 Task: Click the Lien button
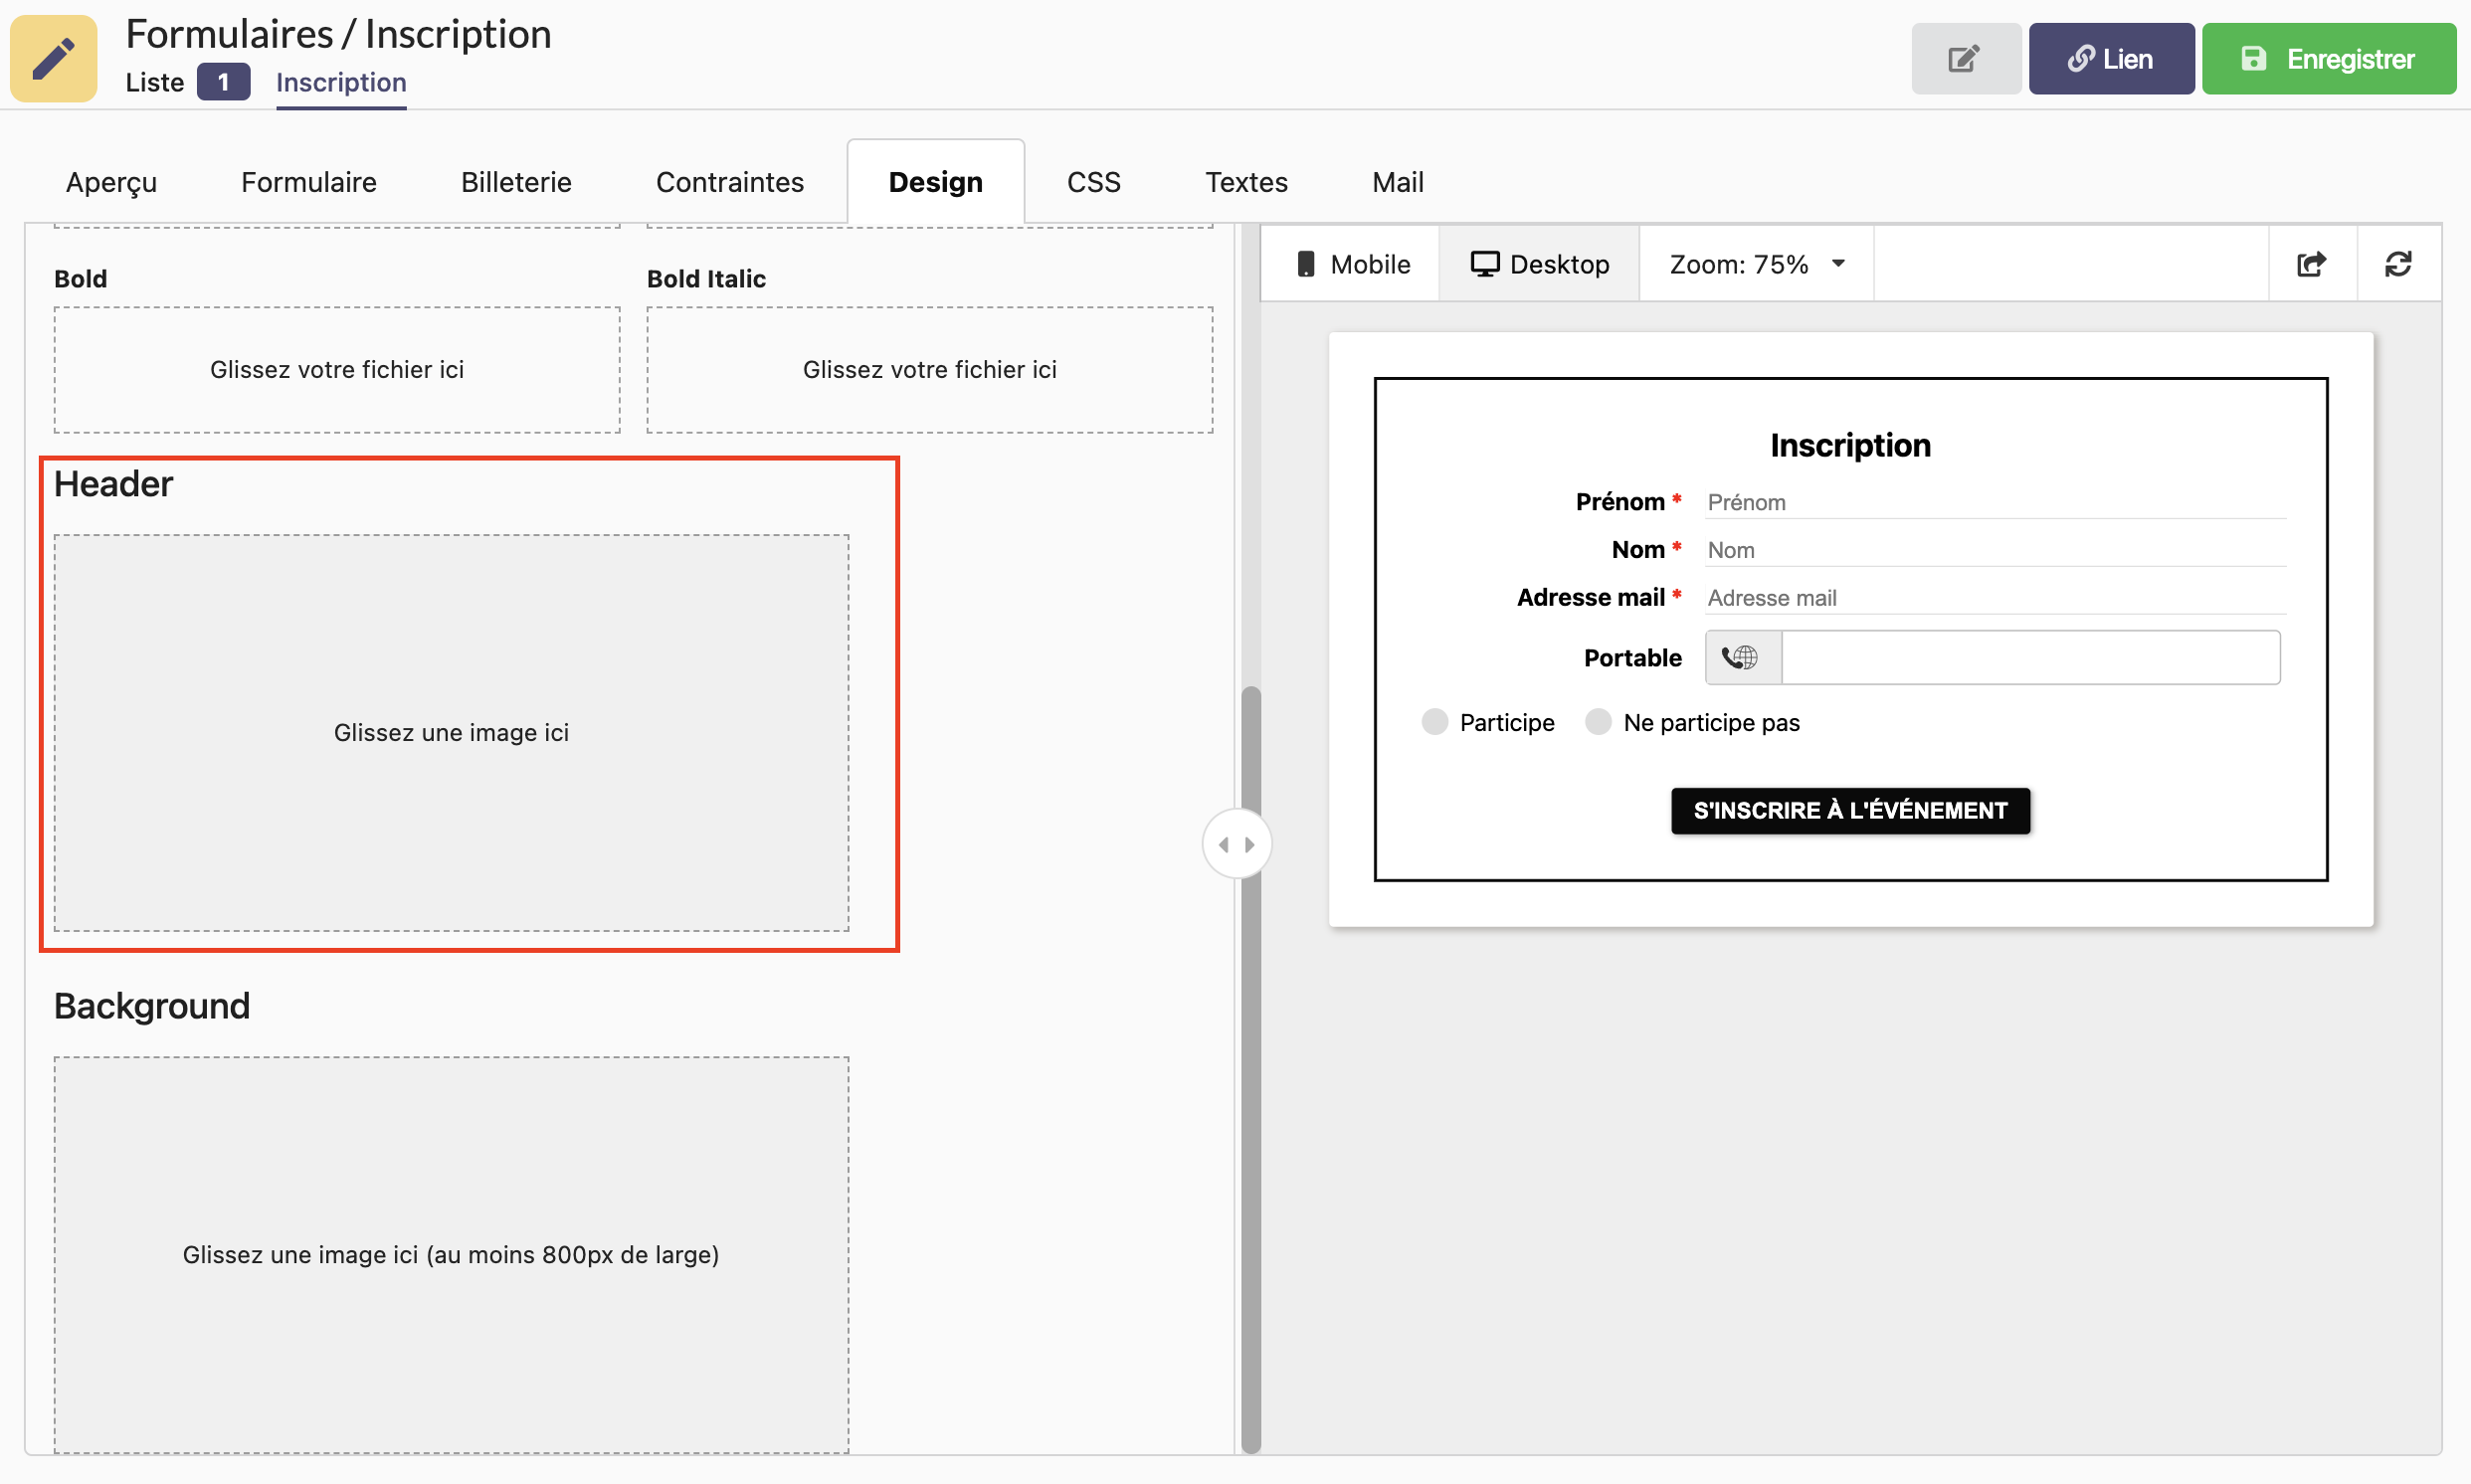pos(2110,59)
